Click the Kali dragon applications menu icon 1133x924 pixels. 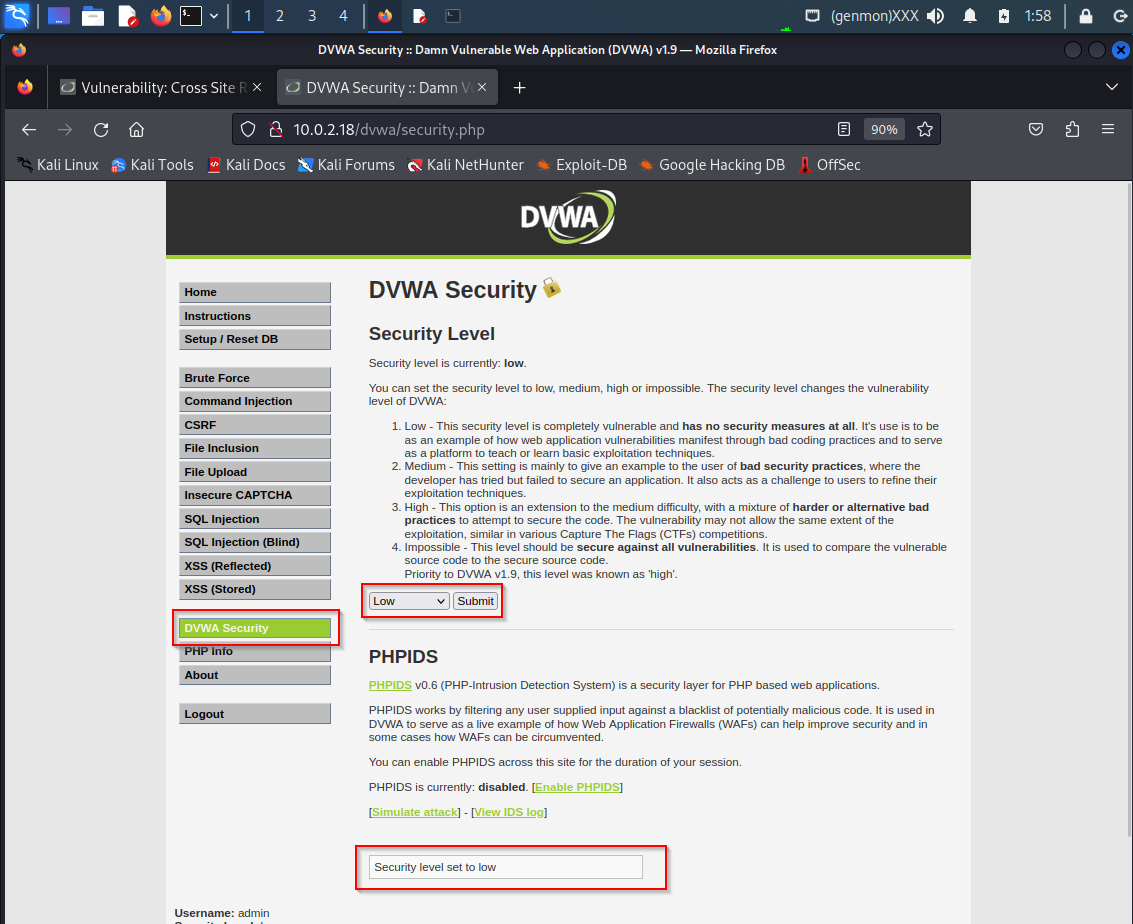[17, 15]
